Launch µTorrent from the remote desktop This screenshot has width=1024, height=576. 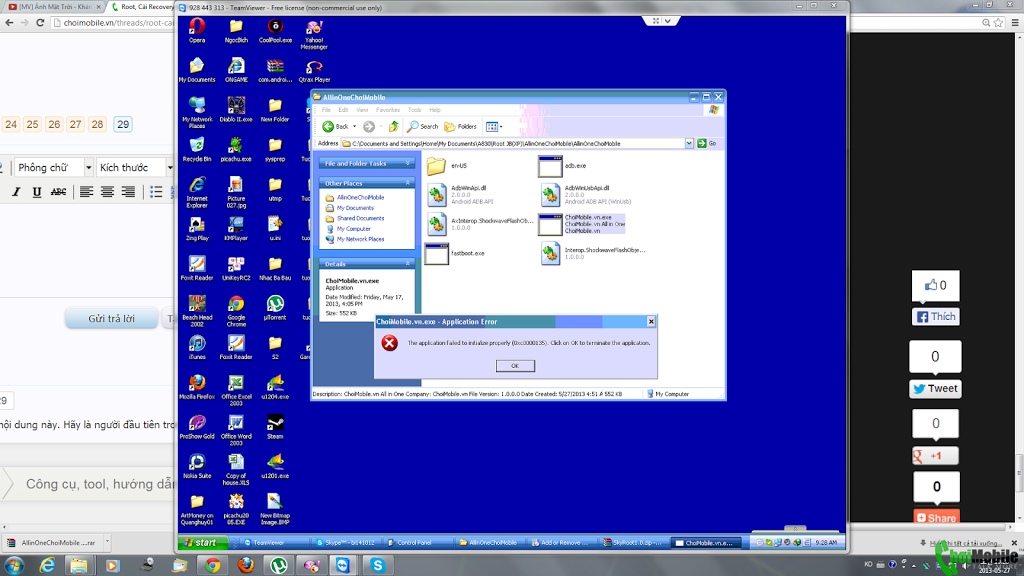coord(275,308)
